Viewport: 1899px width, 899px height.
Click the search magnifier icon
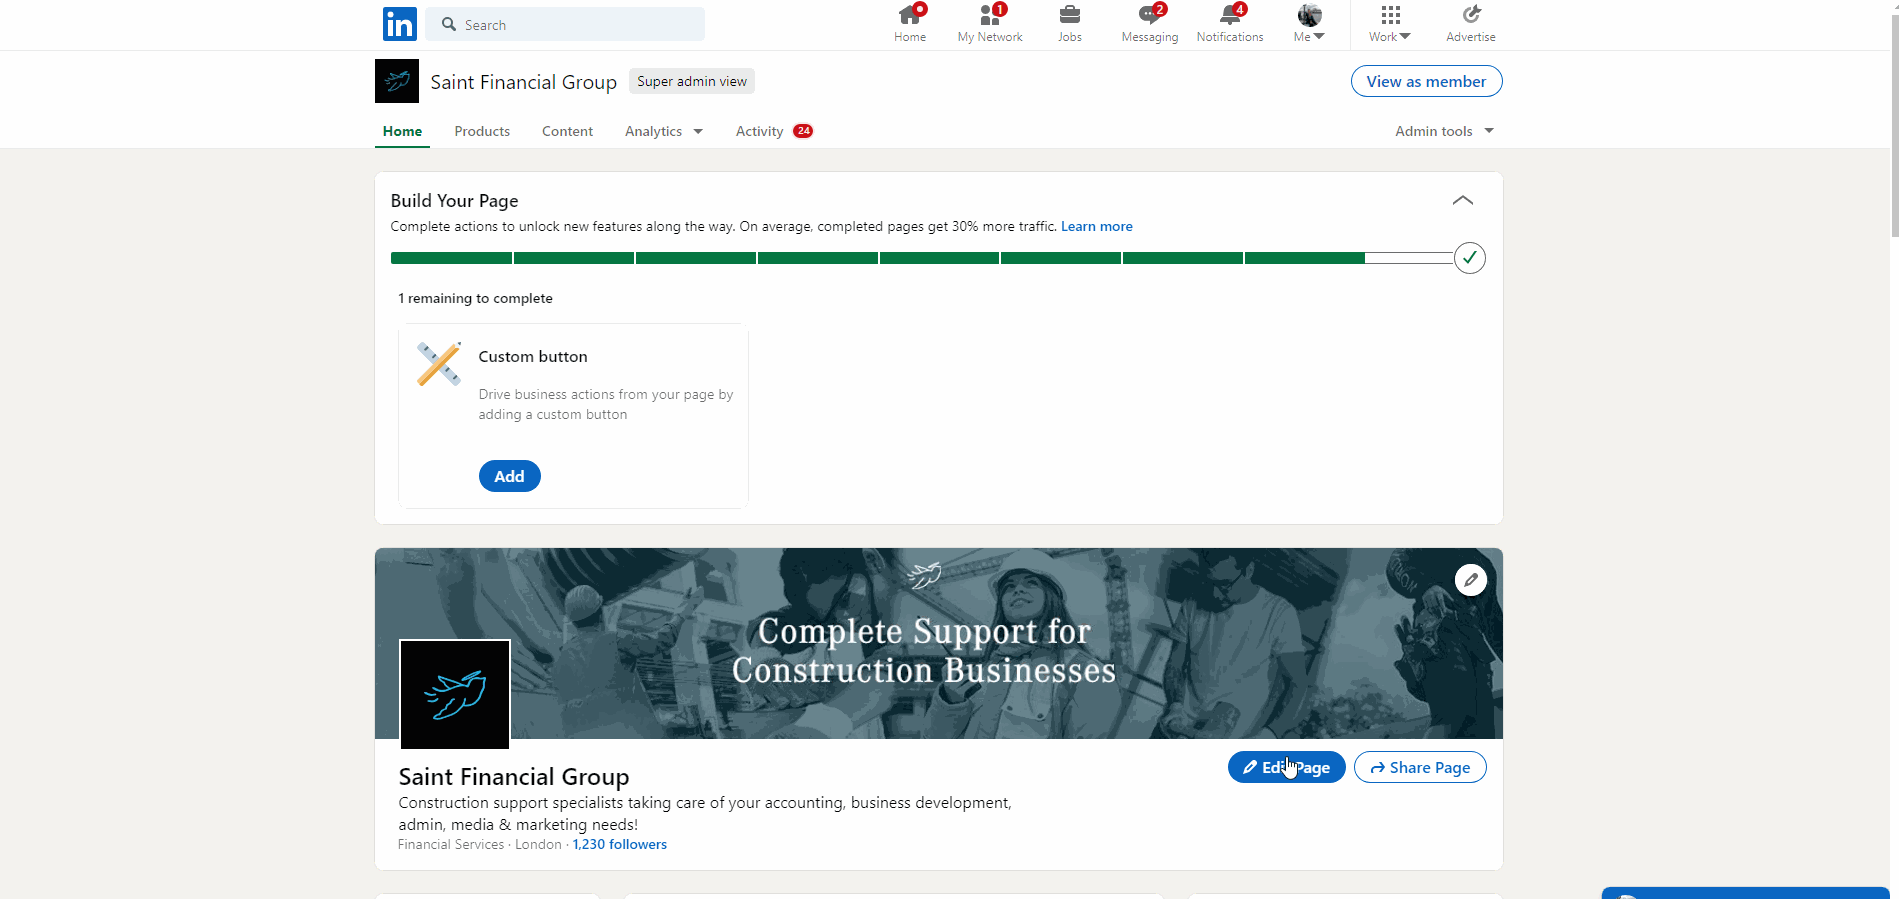tap(449, 24)
